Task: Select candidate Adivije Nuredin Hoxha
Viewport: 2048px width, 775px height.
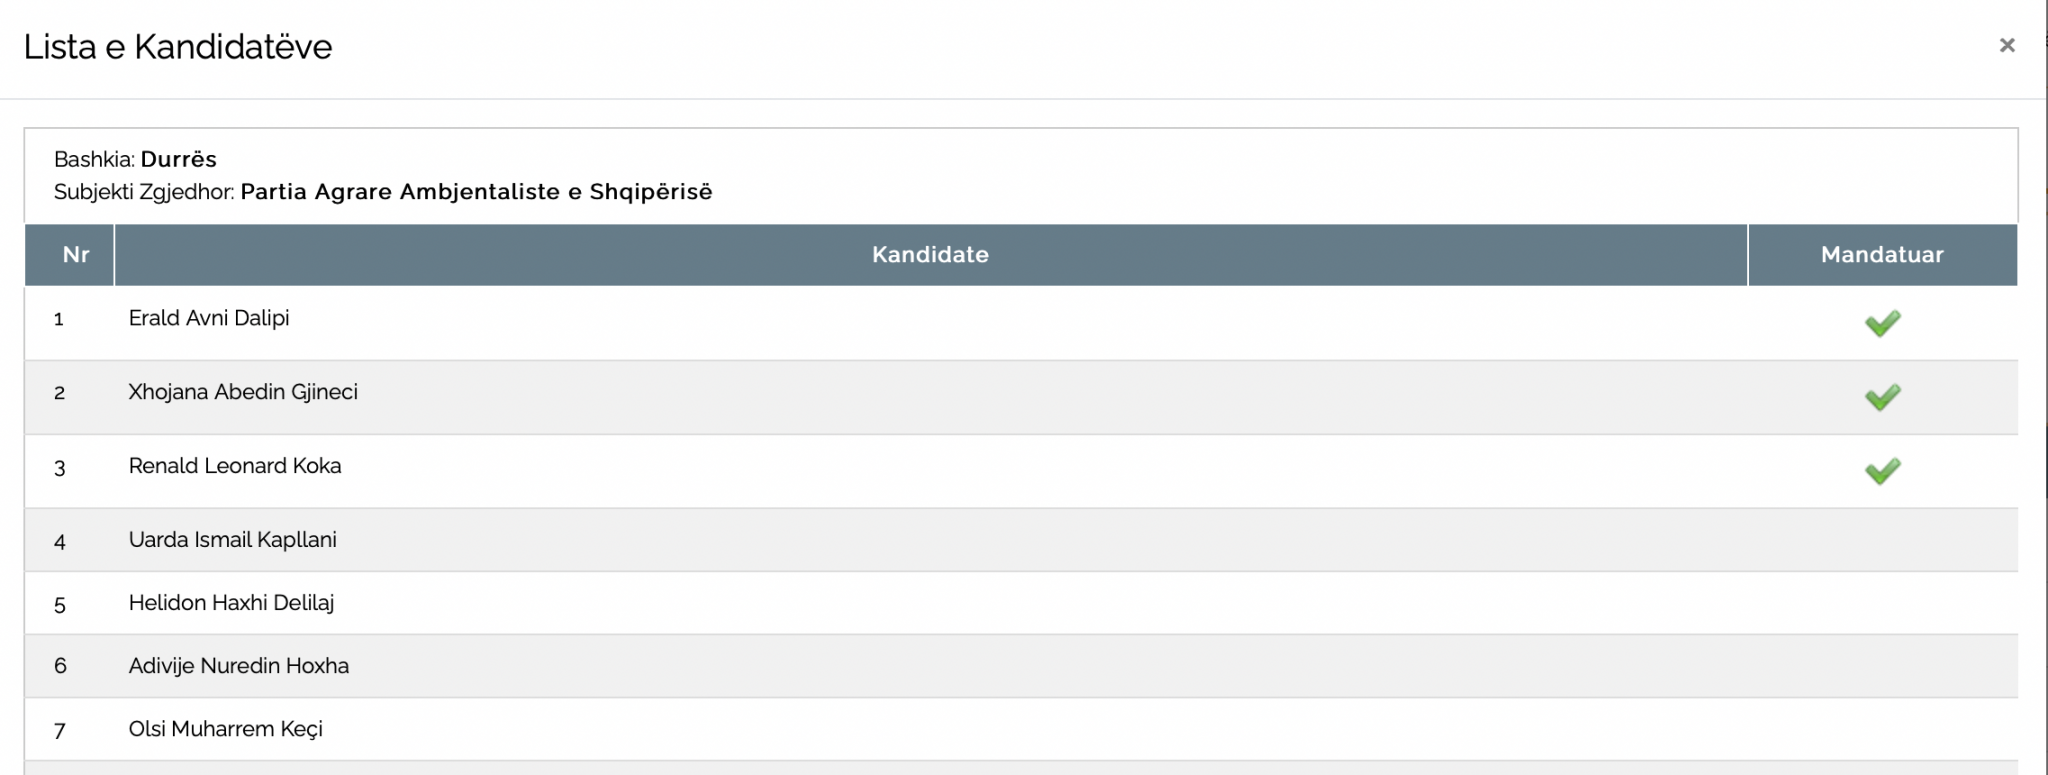Action: point(239,666)
